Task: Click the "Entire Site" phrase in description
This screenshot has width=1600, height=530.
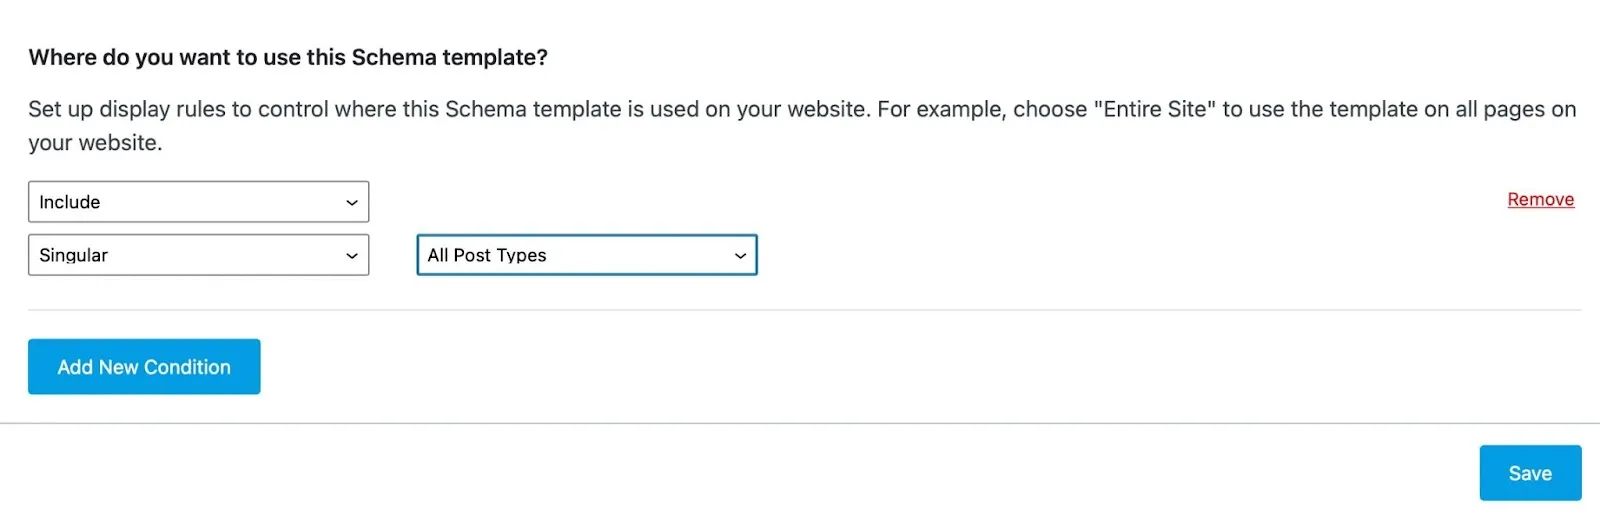Action: (1155, 109)
